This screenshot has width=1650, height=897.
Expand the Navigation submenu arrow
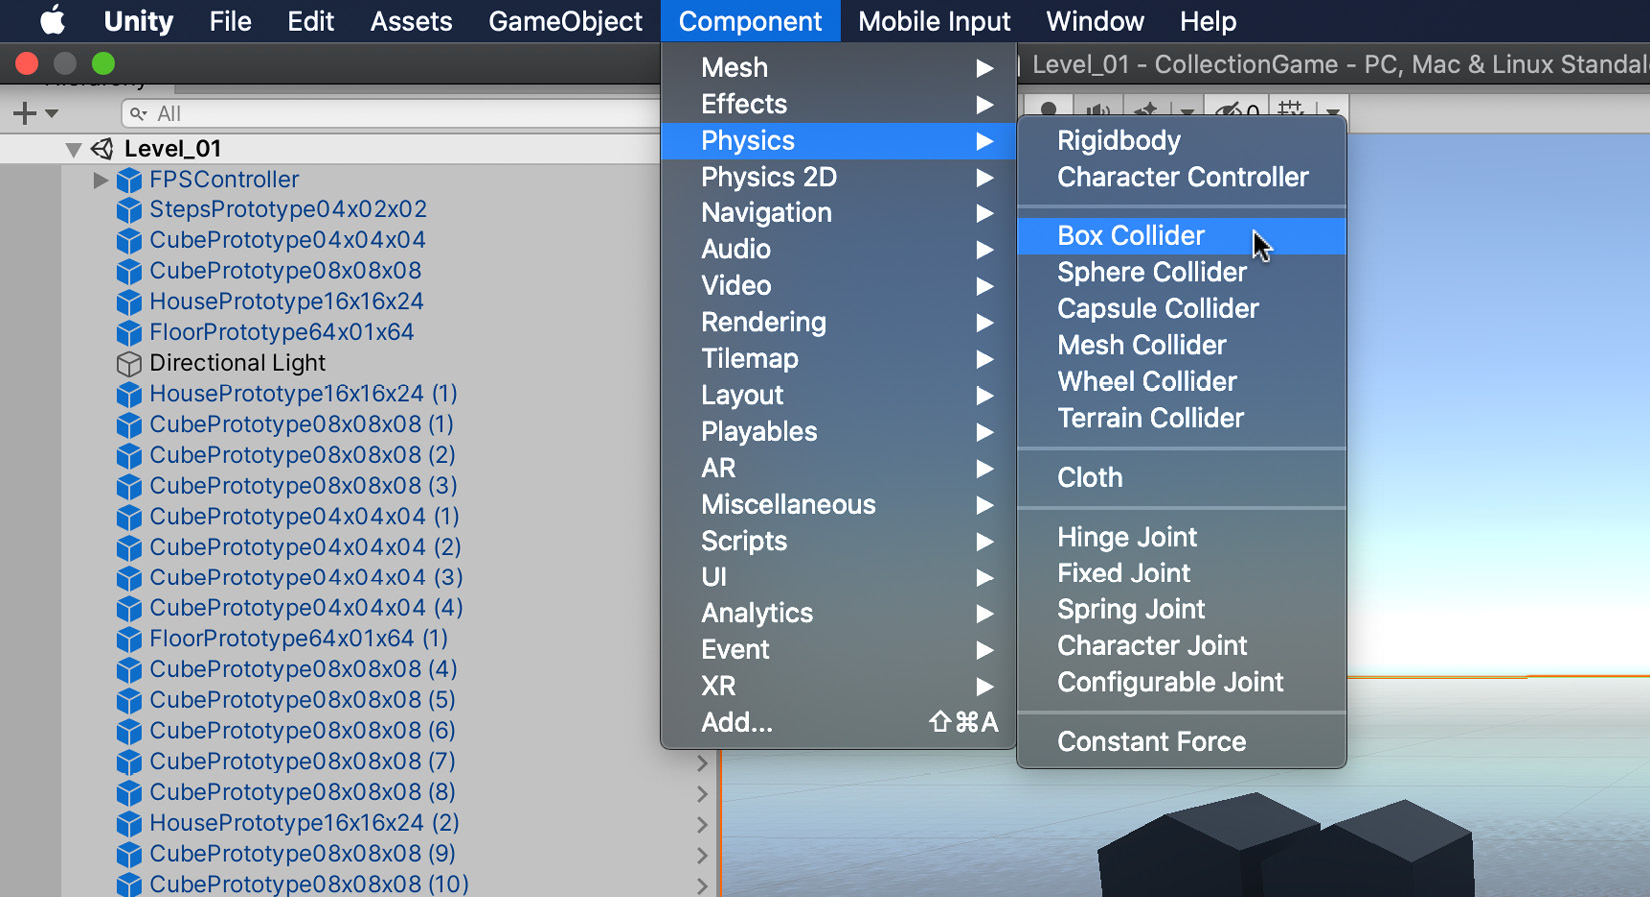point(985,214)
